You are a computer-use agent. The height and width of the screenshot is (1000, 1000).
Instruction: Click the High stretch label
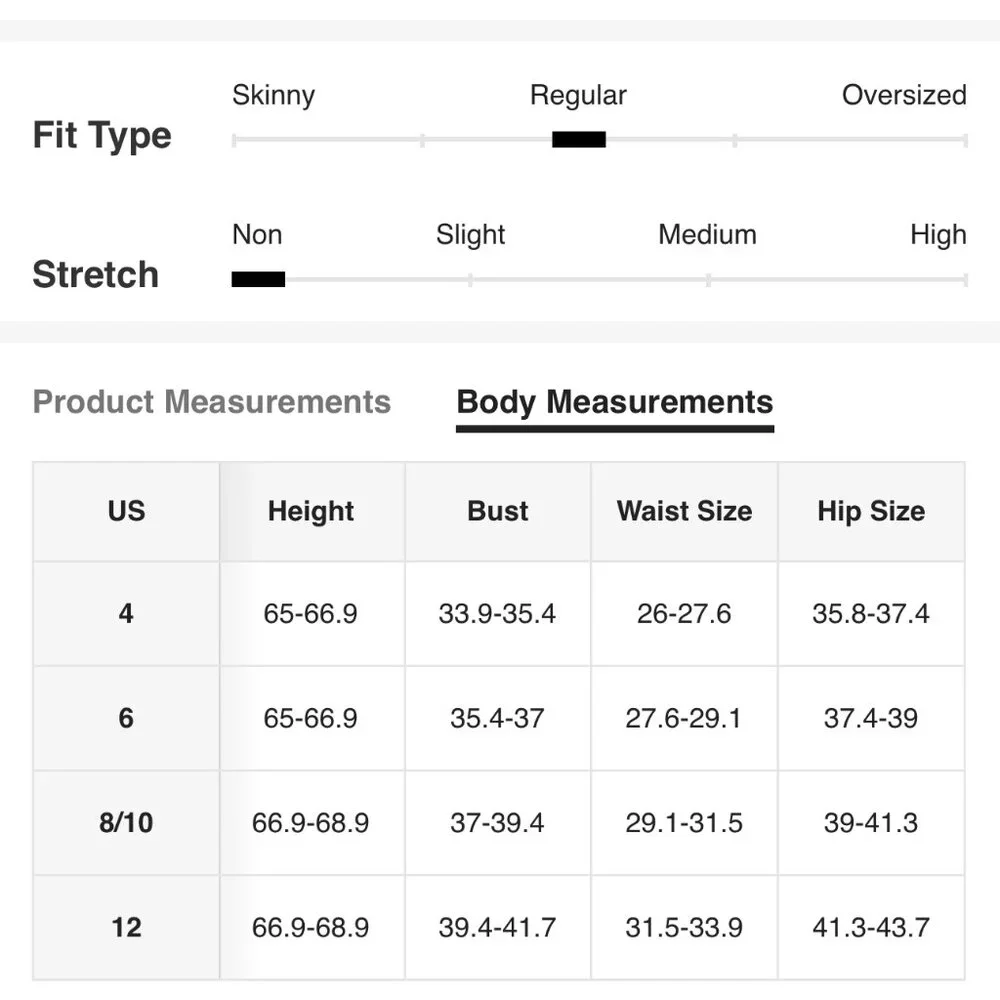pyautogui.click(x=938, y=235)
